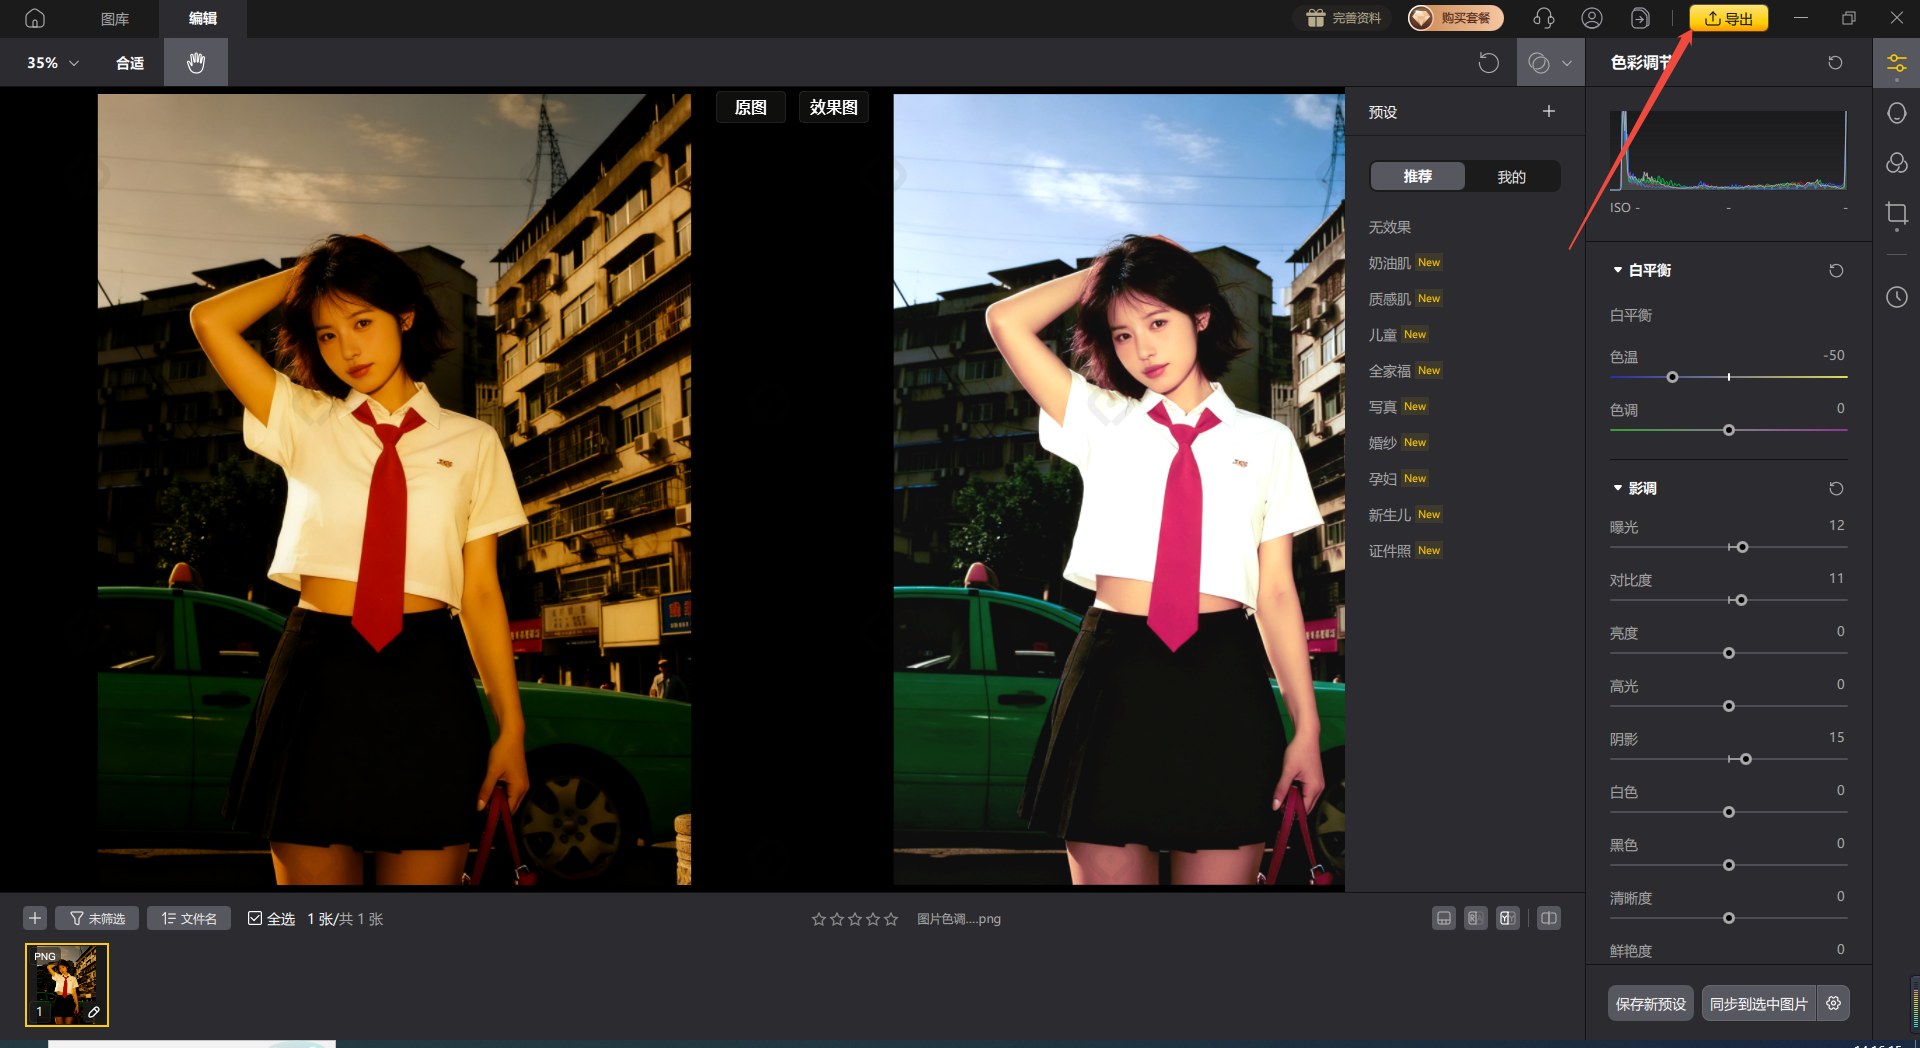This screenshot has height=1048, width=1920.
Task: Switch to the 图库 library tab
Action: tap(115, 19)
